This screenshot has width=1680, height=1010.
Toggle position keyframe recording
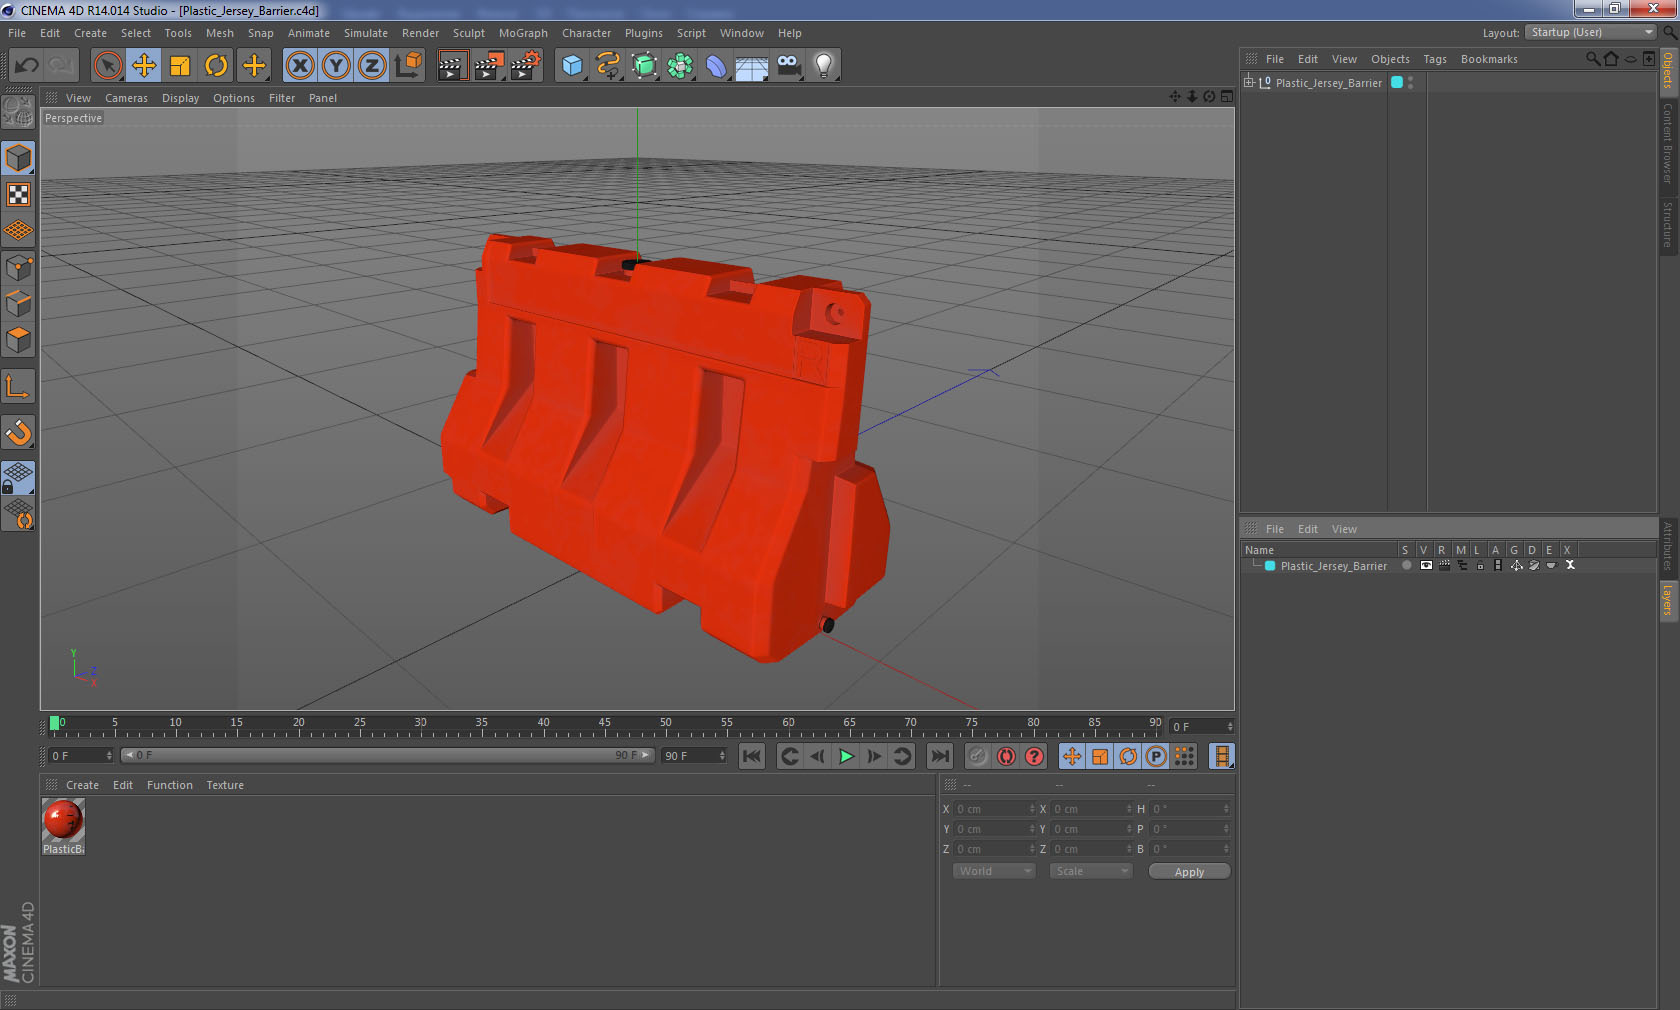click(1072, 756)
